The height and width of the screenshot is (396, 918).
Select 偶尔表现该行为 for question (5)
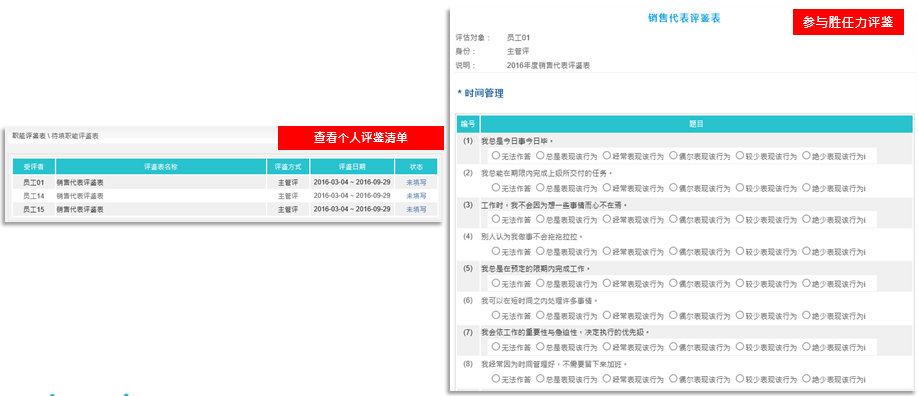[673, 283]
